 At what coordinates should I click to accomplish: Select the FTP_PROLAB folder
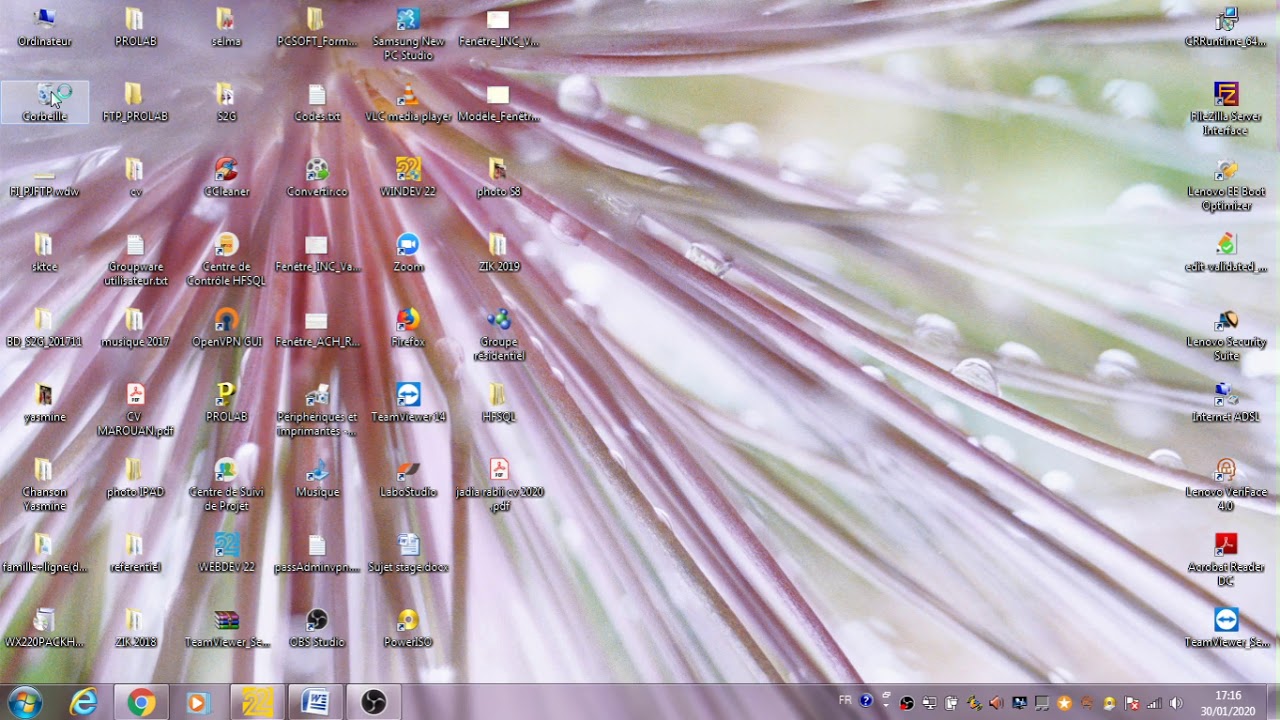point(135,102)
